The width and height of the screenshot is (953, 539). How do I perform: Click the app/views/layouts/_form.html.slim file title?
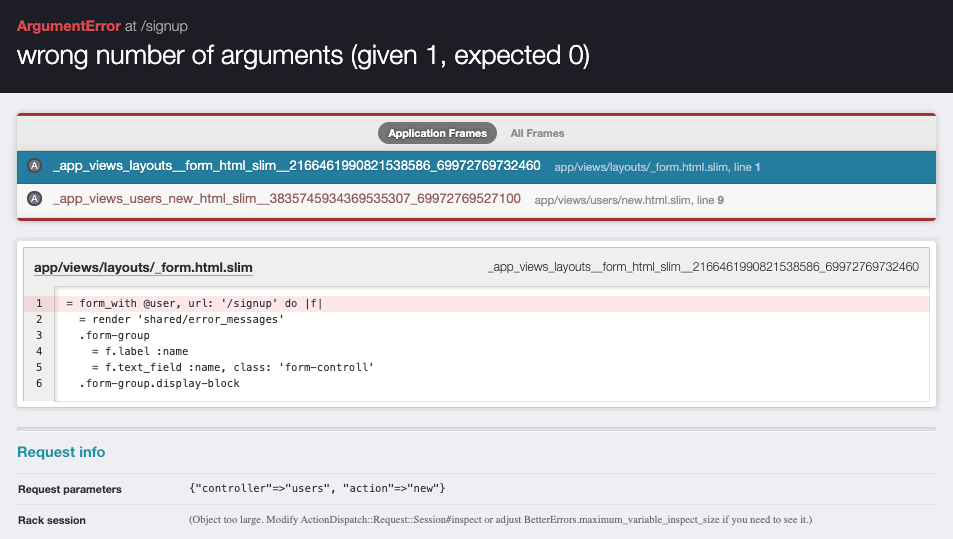coord(143,268)
